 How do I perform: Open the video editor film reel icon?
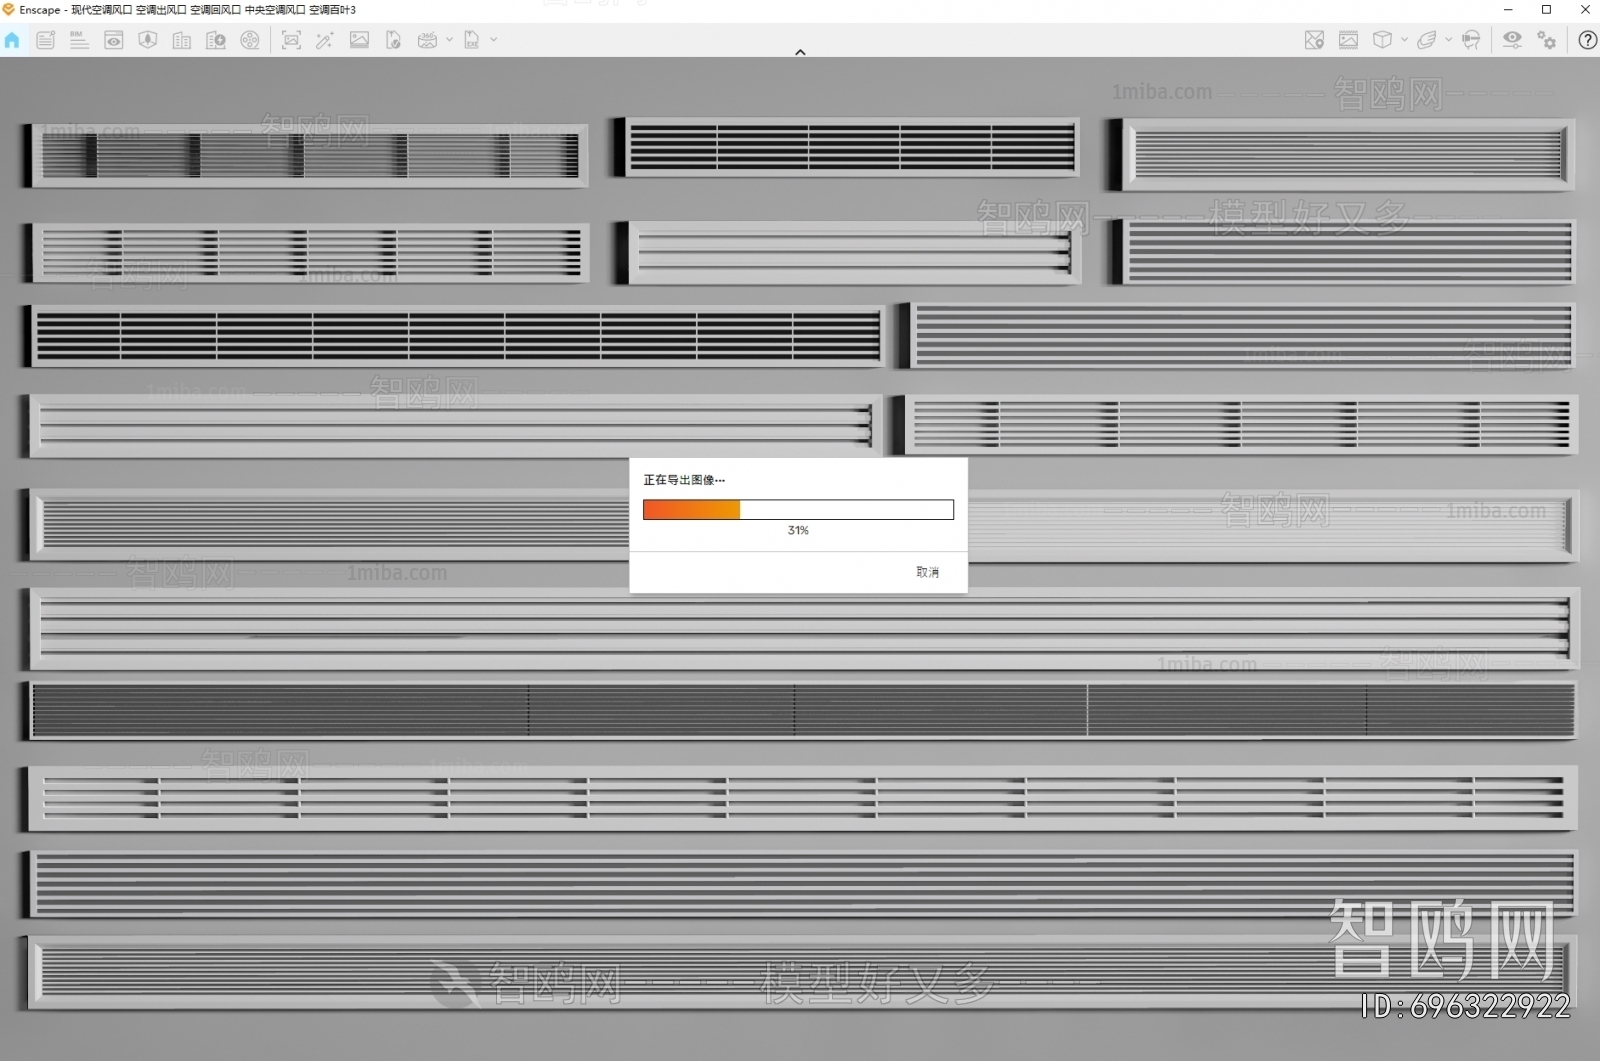coord(250,40)
